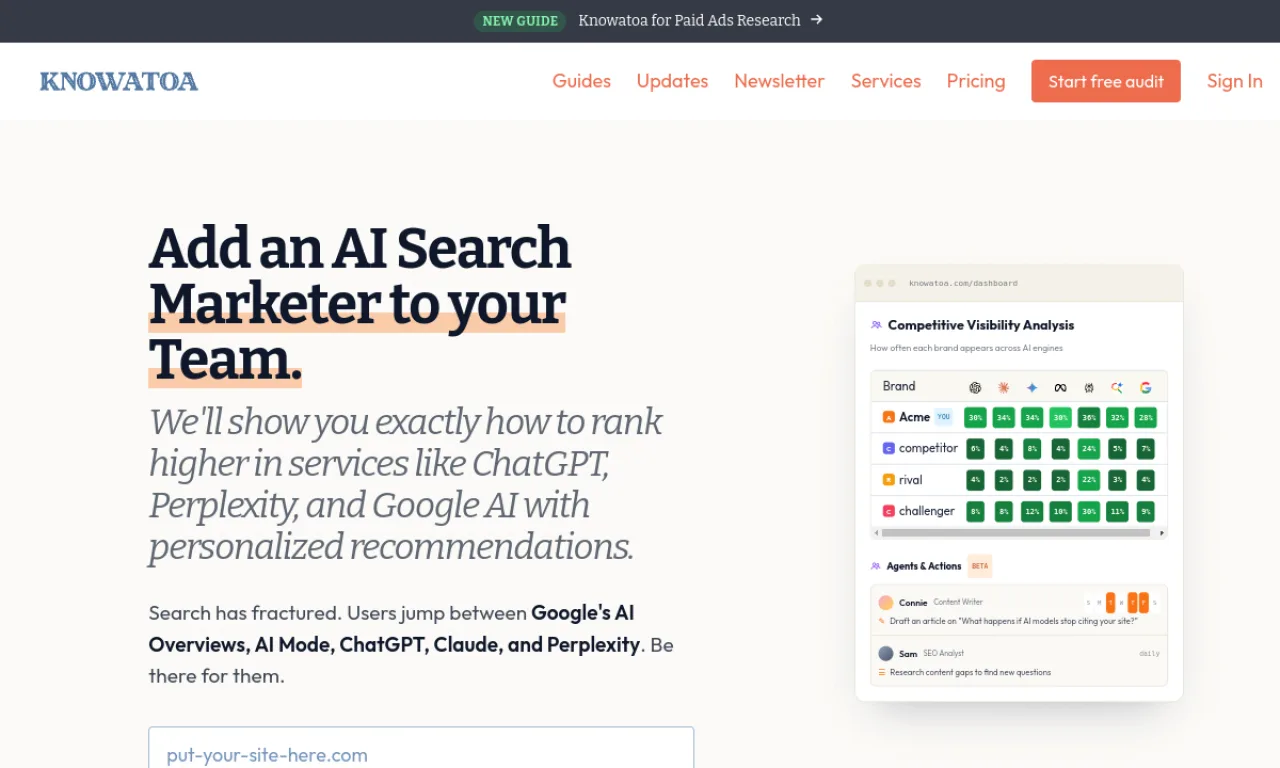Click the Competitive Visibility Analysis heading
1280x768 pixels.
tap(981, 325)
